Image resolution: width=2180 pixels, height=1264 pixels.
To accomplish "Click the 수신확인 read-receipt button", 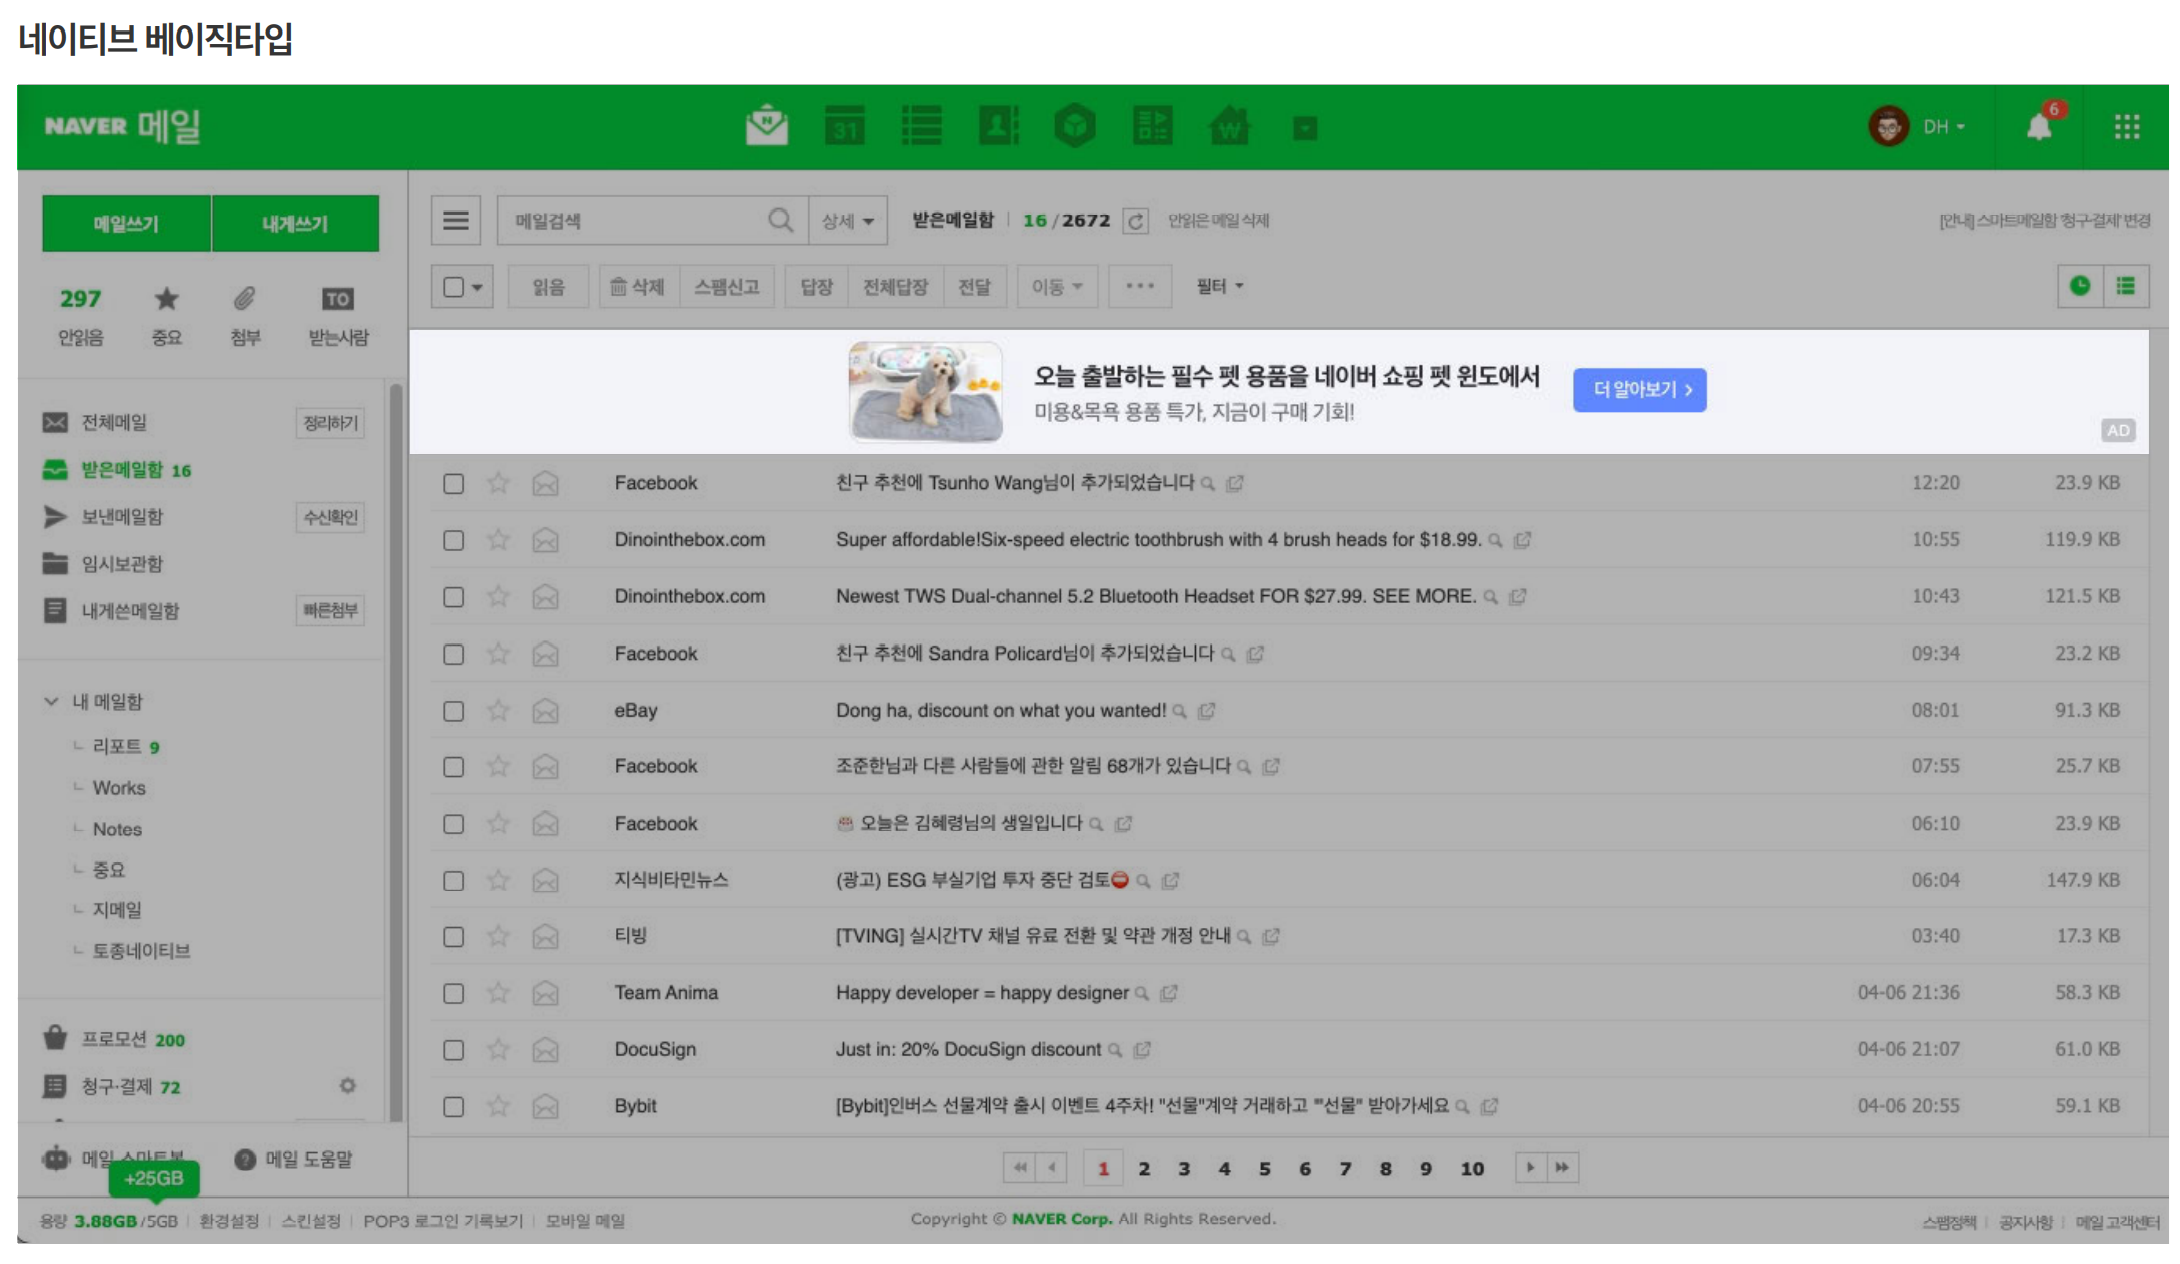I will coord(330,517).
